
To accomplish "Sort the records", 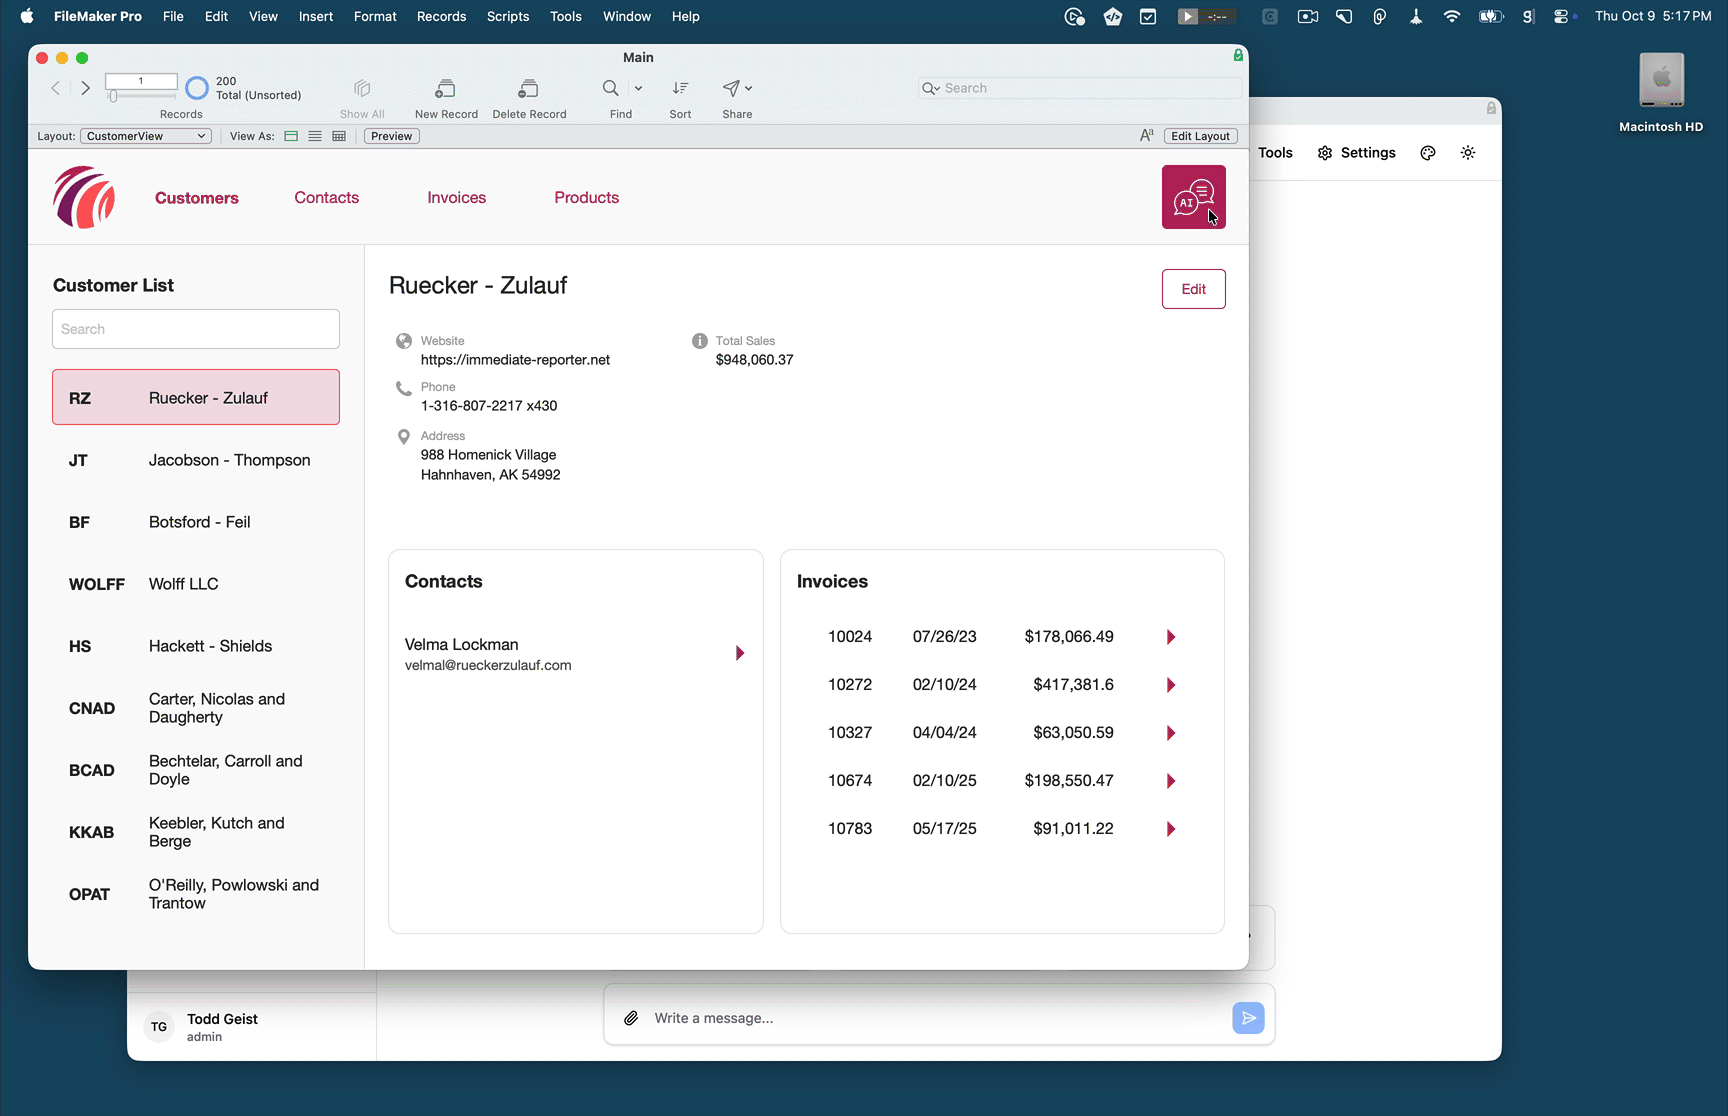I will click(x=680, y=95).
